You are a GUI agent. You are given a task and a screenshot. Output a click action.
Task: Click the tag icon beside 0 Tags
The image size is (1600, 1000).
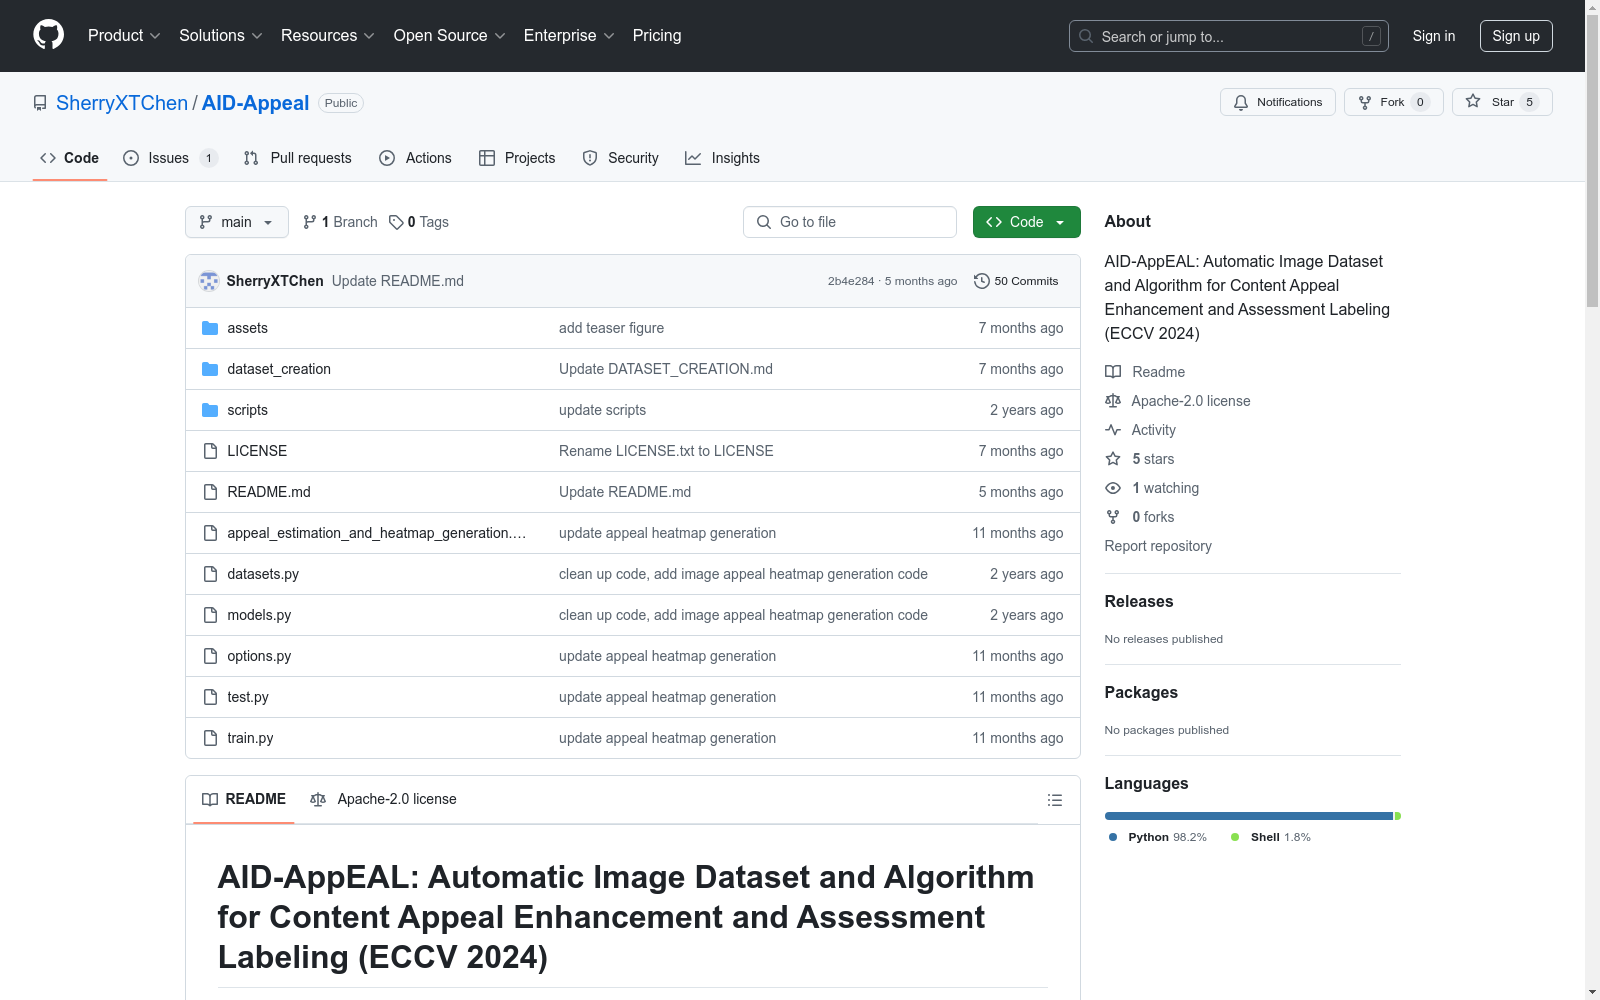pos(396,222)
